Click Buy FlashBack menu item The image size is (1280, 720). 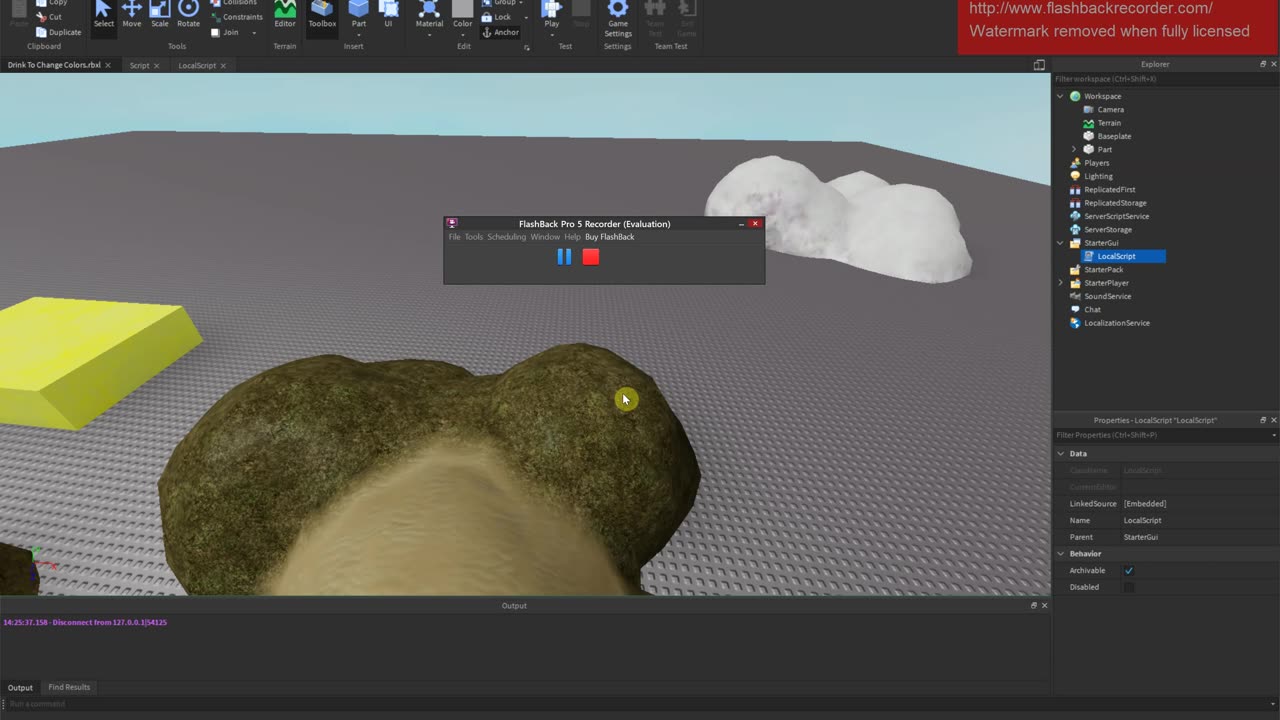(x=609, y=237)
